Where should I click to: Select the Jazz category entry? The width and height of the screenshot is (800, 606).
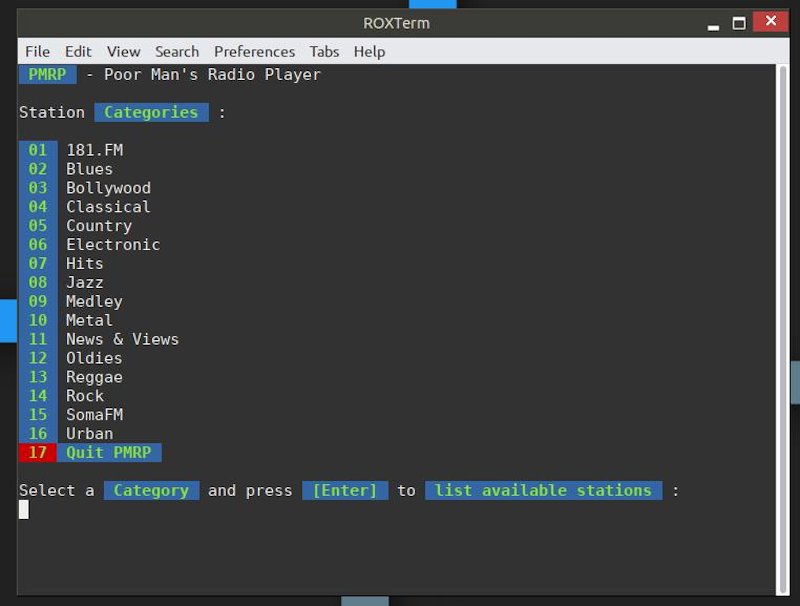(x=85, y=282)
